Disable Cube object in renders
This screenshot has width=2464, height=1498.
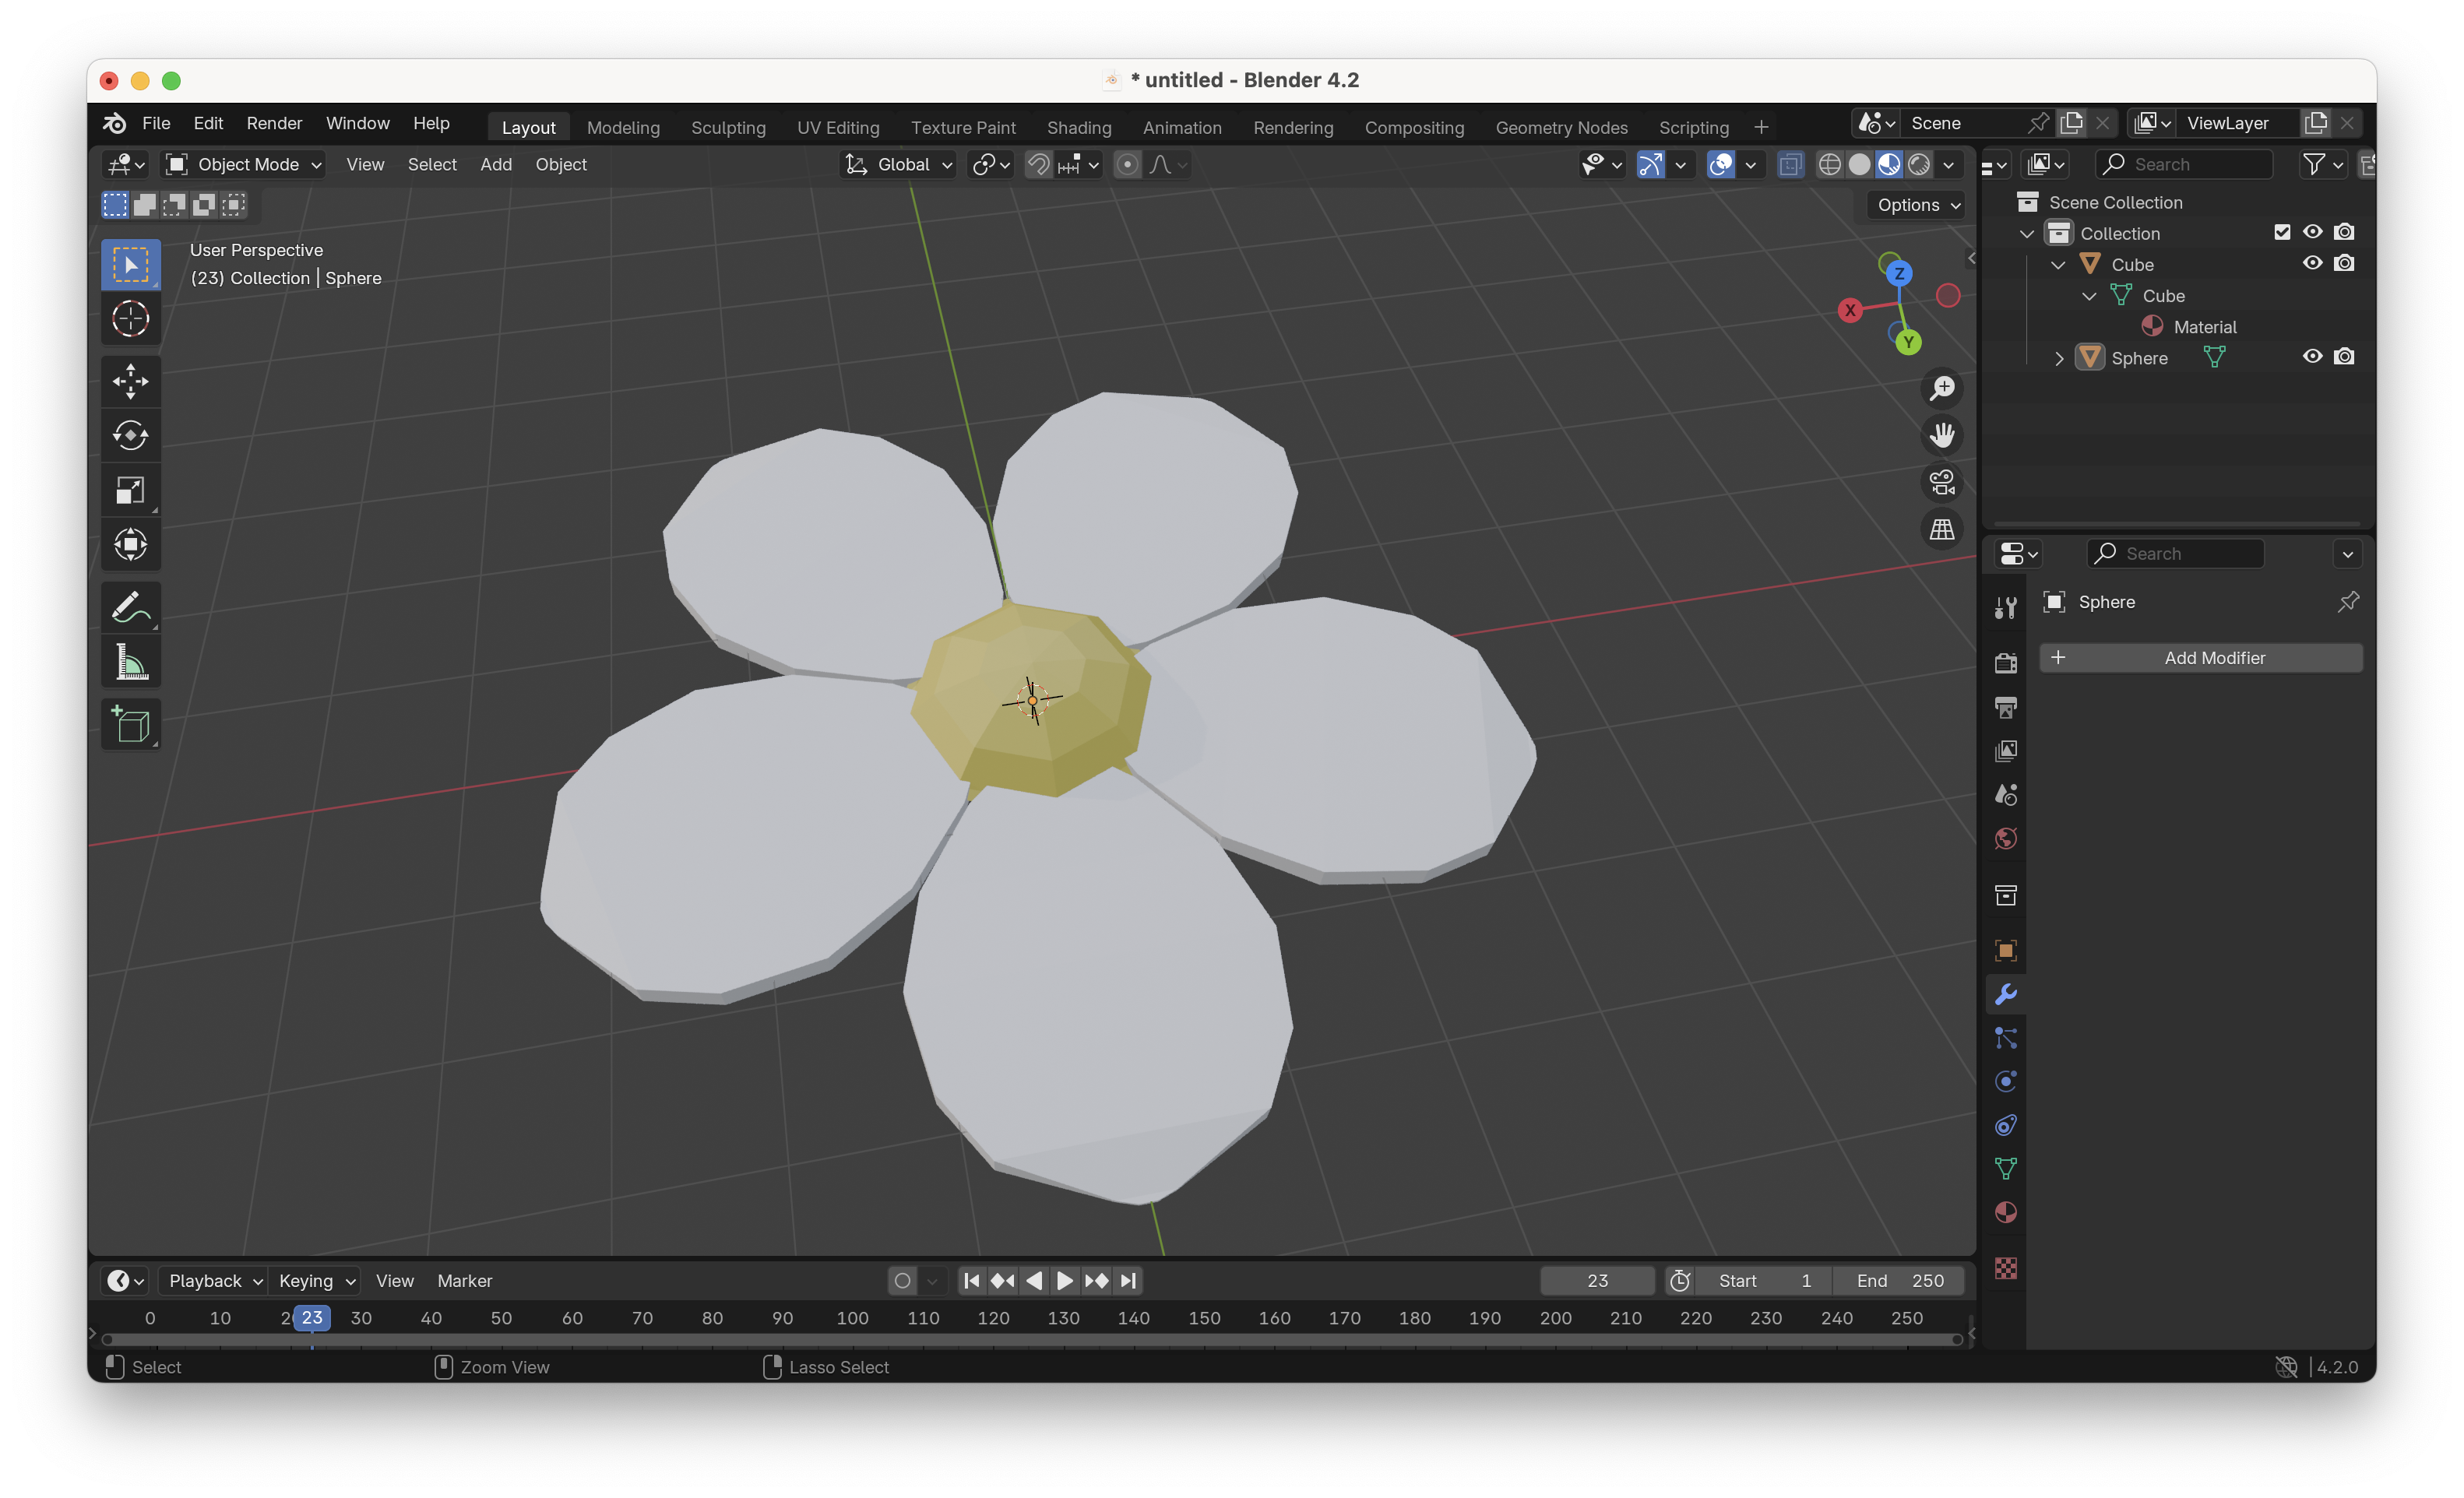(2343, 263)
